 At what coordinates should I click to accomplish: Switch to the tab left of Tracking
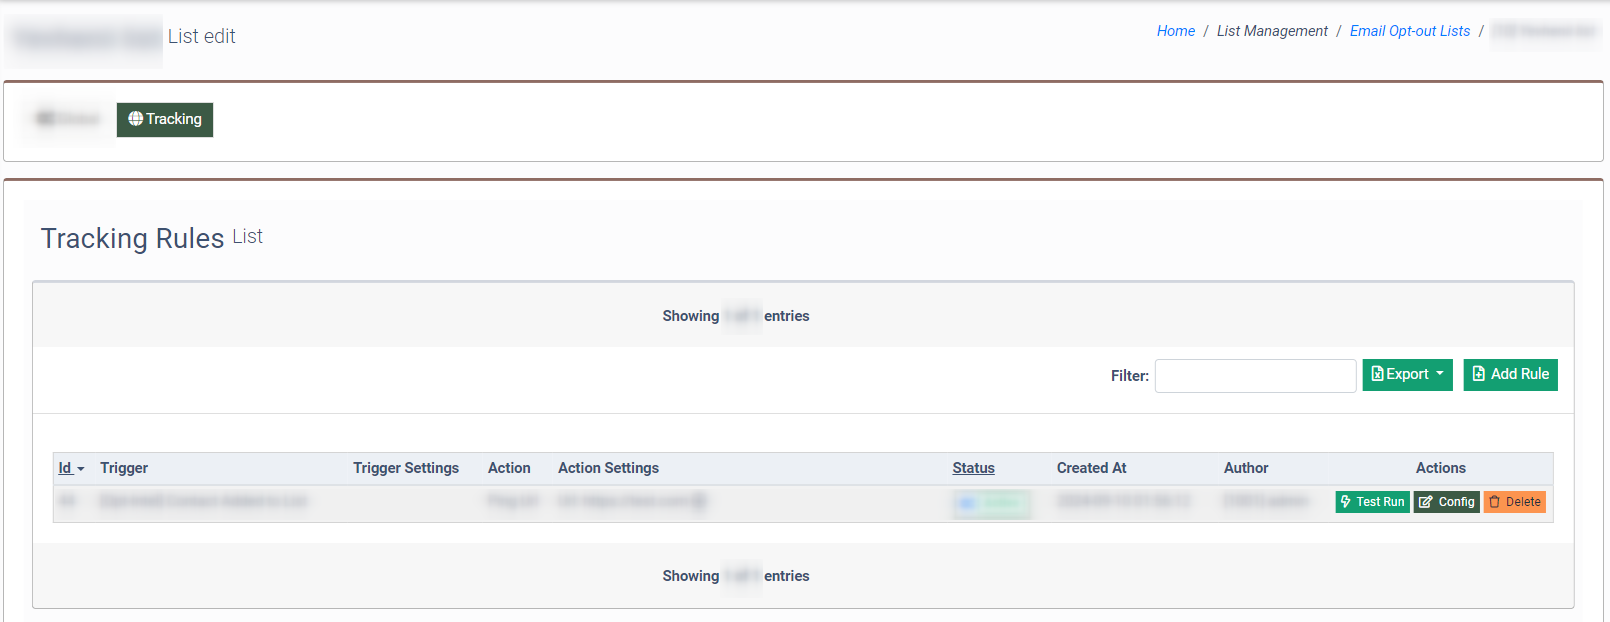pyautogui.click(x=68, y=119)
